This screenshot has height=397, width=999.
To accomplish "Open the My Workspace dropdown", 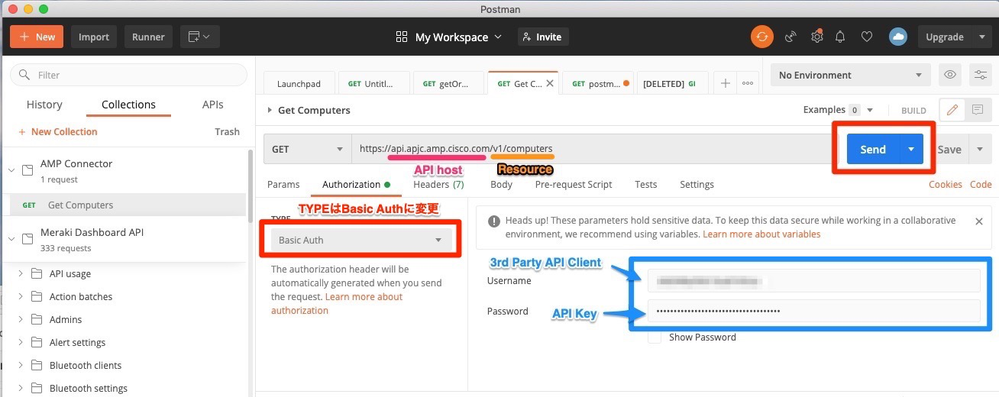I will 458,37.
